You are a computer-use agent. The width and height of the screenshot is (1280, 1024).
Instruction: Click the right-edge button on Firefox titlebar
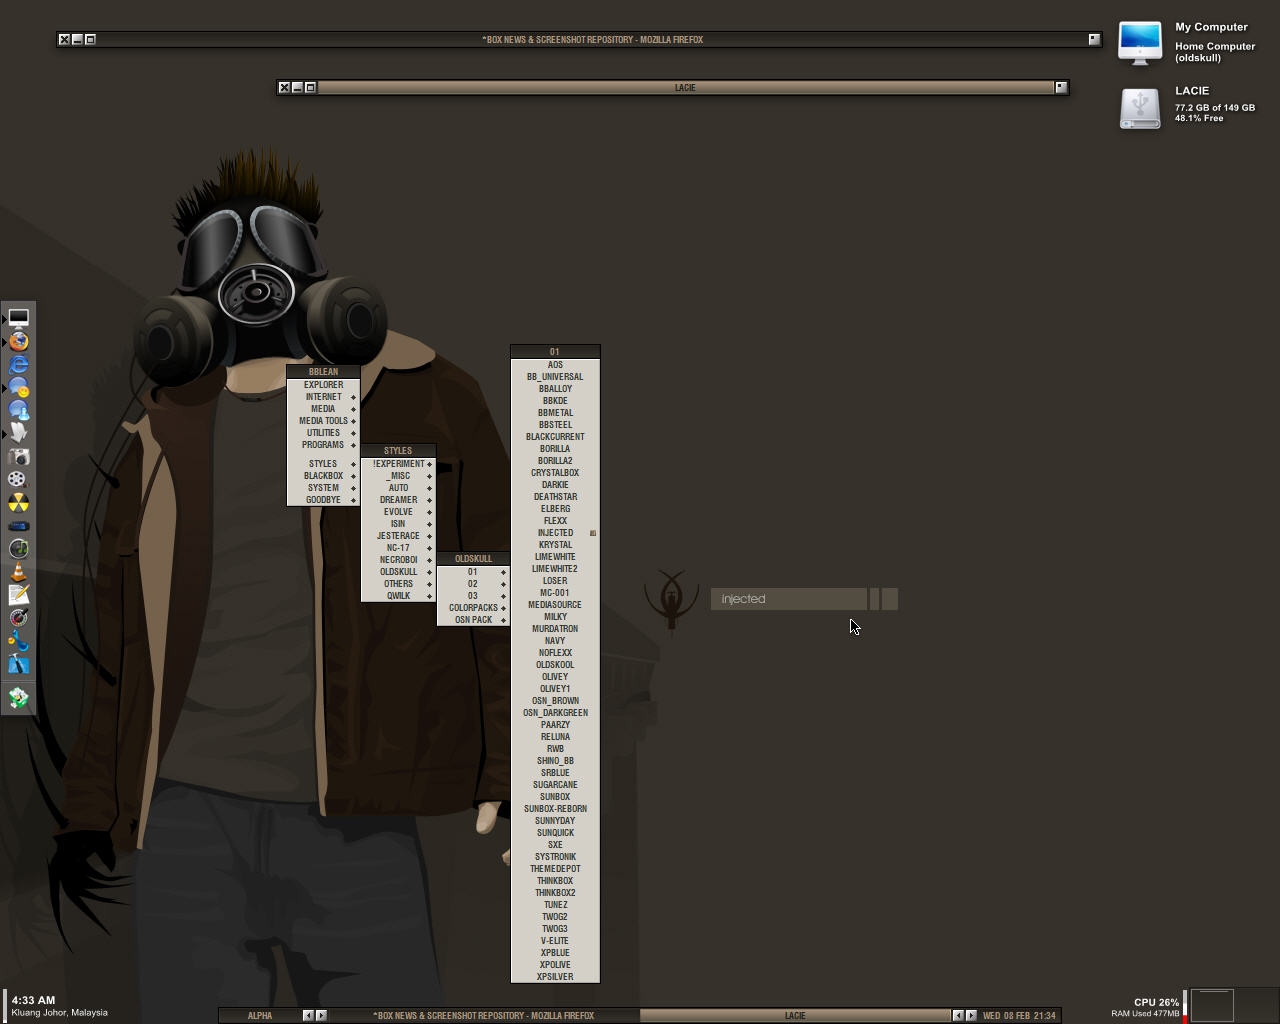(x=1094, y=40)
